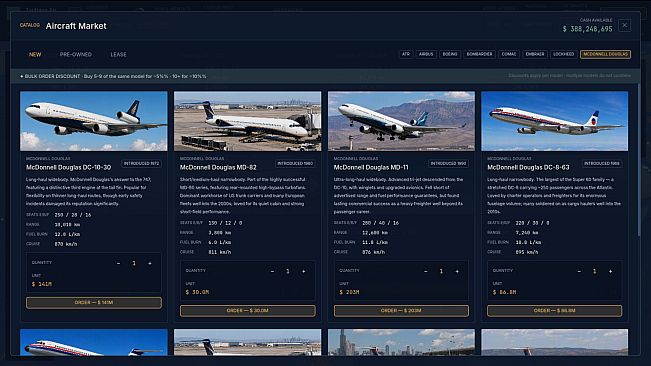Image resolution: width=651 pixels, height=366 pixels.
Task: Click the MD-82 unit price $ 30.0M
Action: tap(197, 292)
